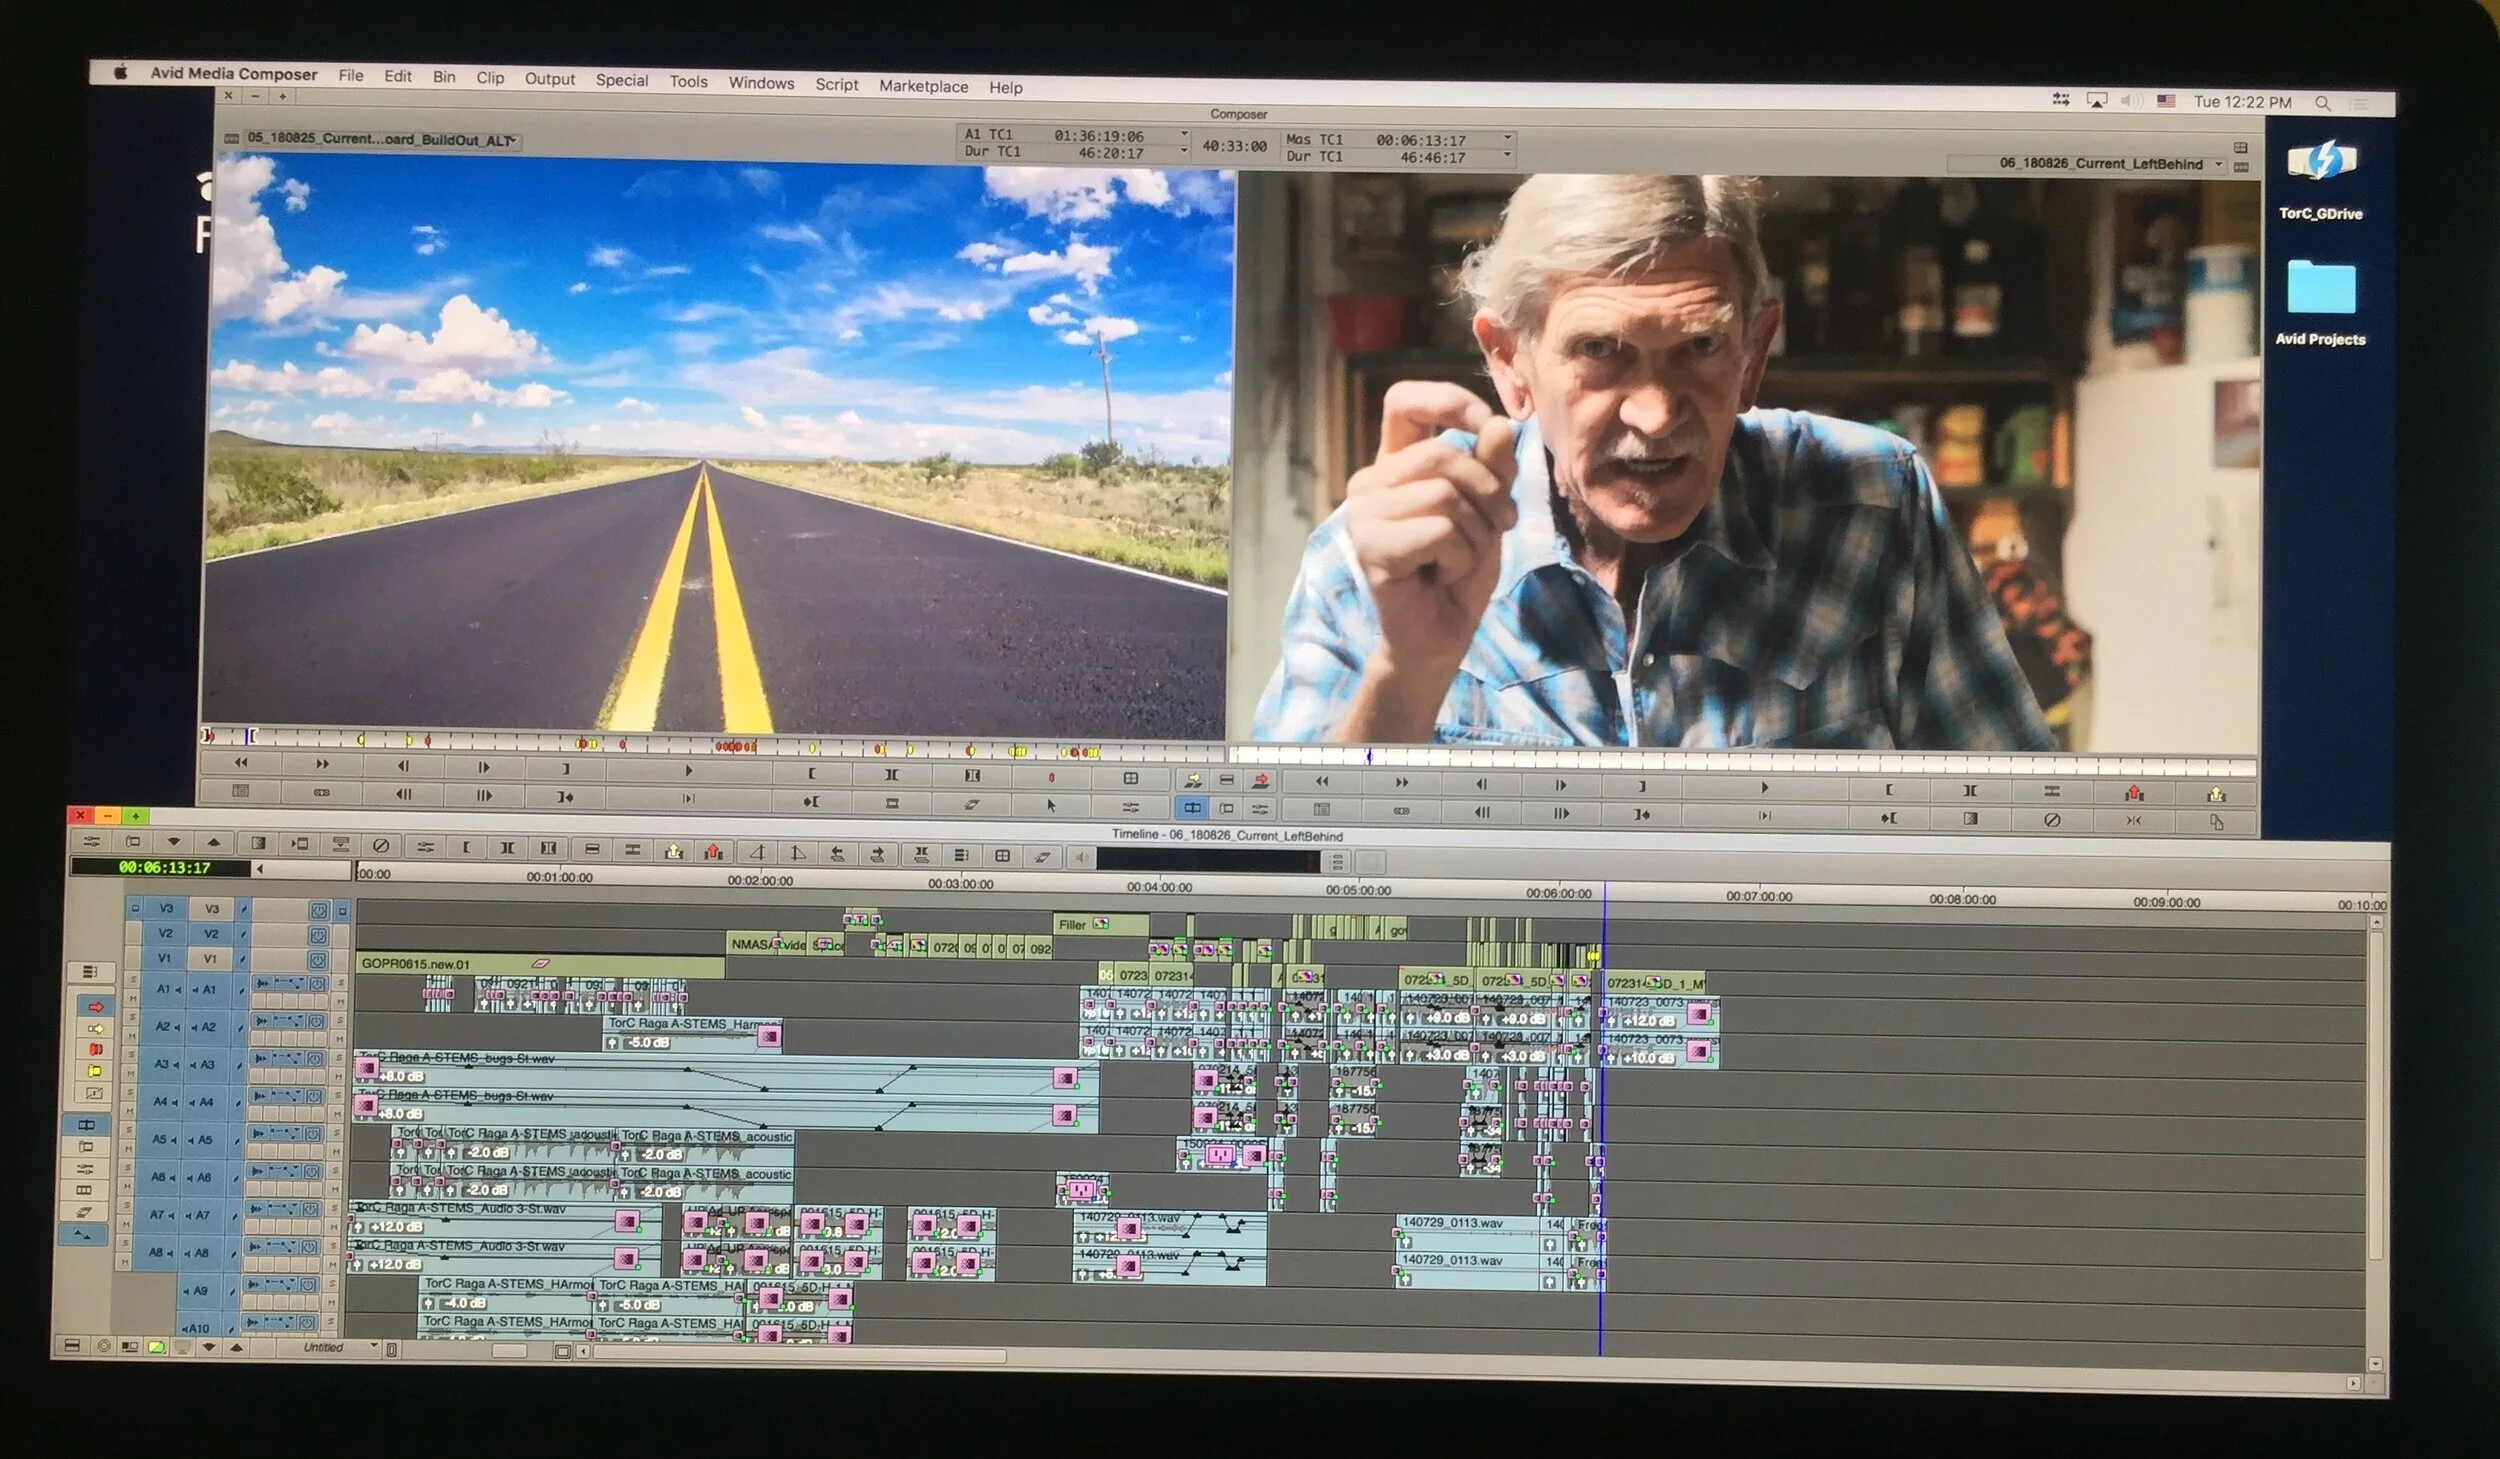Open the source clip name dropdown 05_180825_Current
Image resolution: width=2500 pixels, height=1459 pixels.
click(380, 139)
